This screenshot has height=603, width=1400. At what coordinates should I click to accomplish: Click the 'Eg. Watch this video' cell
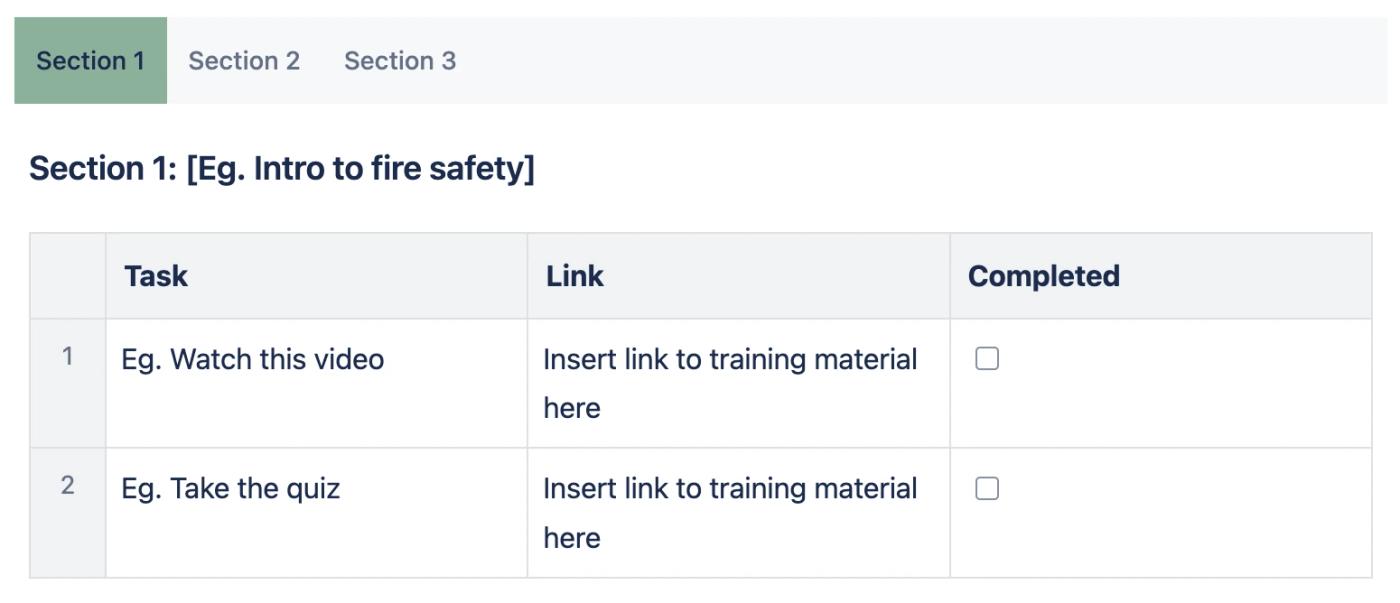click(x=253, y=359)
